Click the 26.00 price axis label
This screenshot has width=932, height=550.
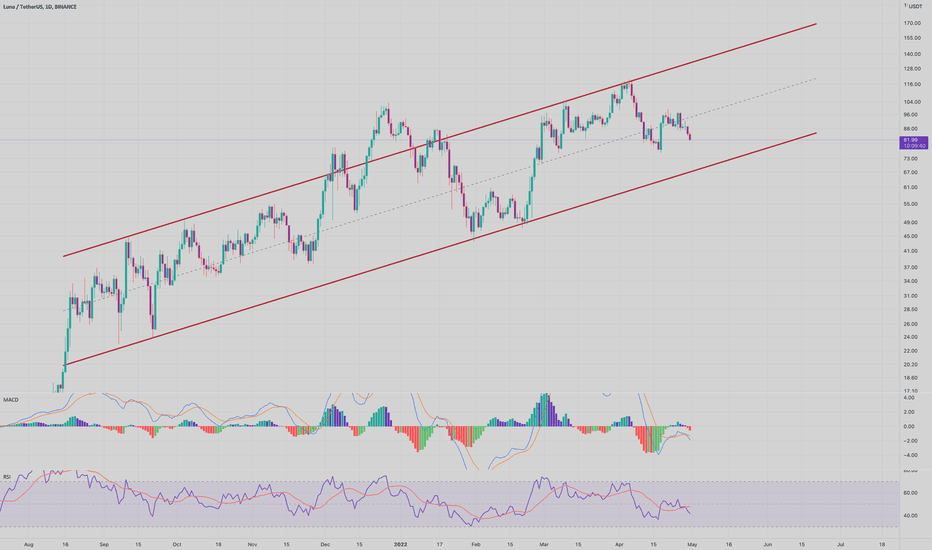point(911,324)
